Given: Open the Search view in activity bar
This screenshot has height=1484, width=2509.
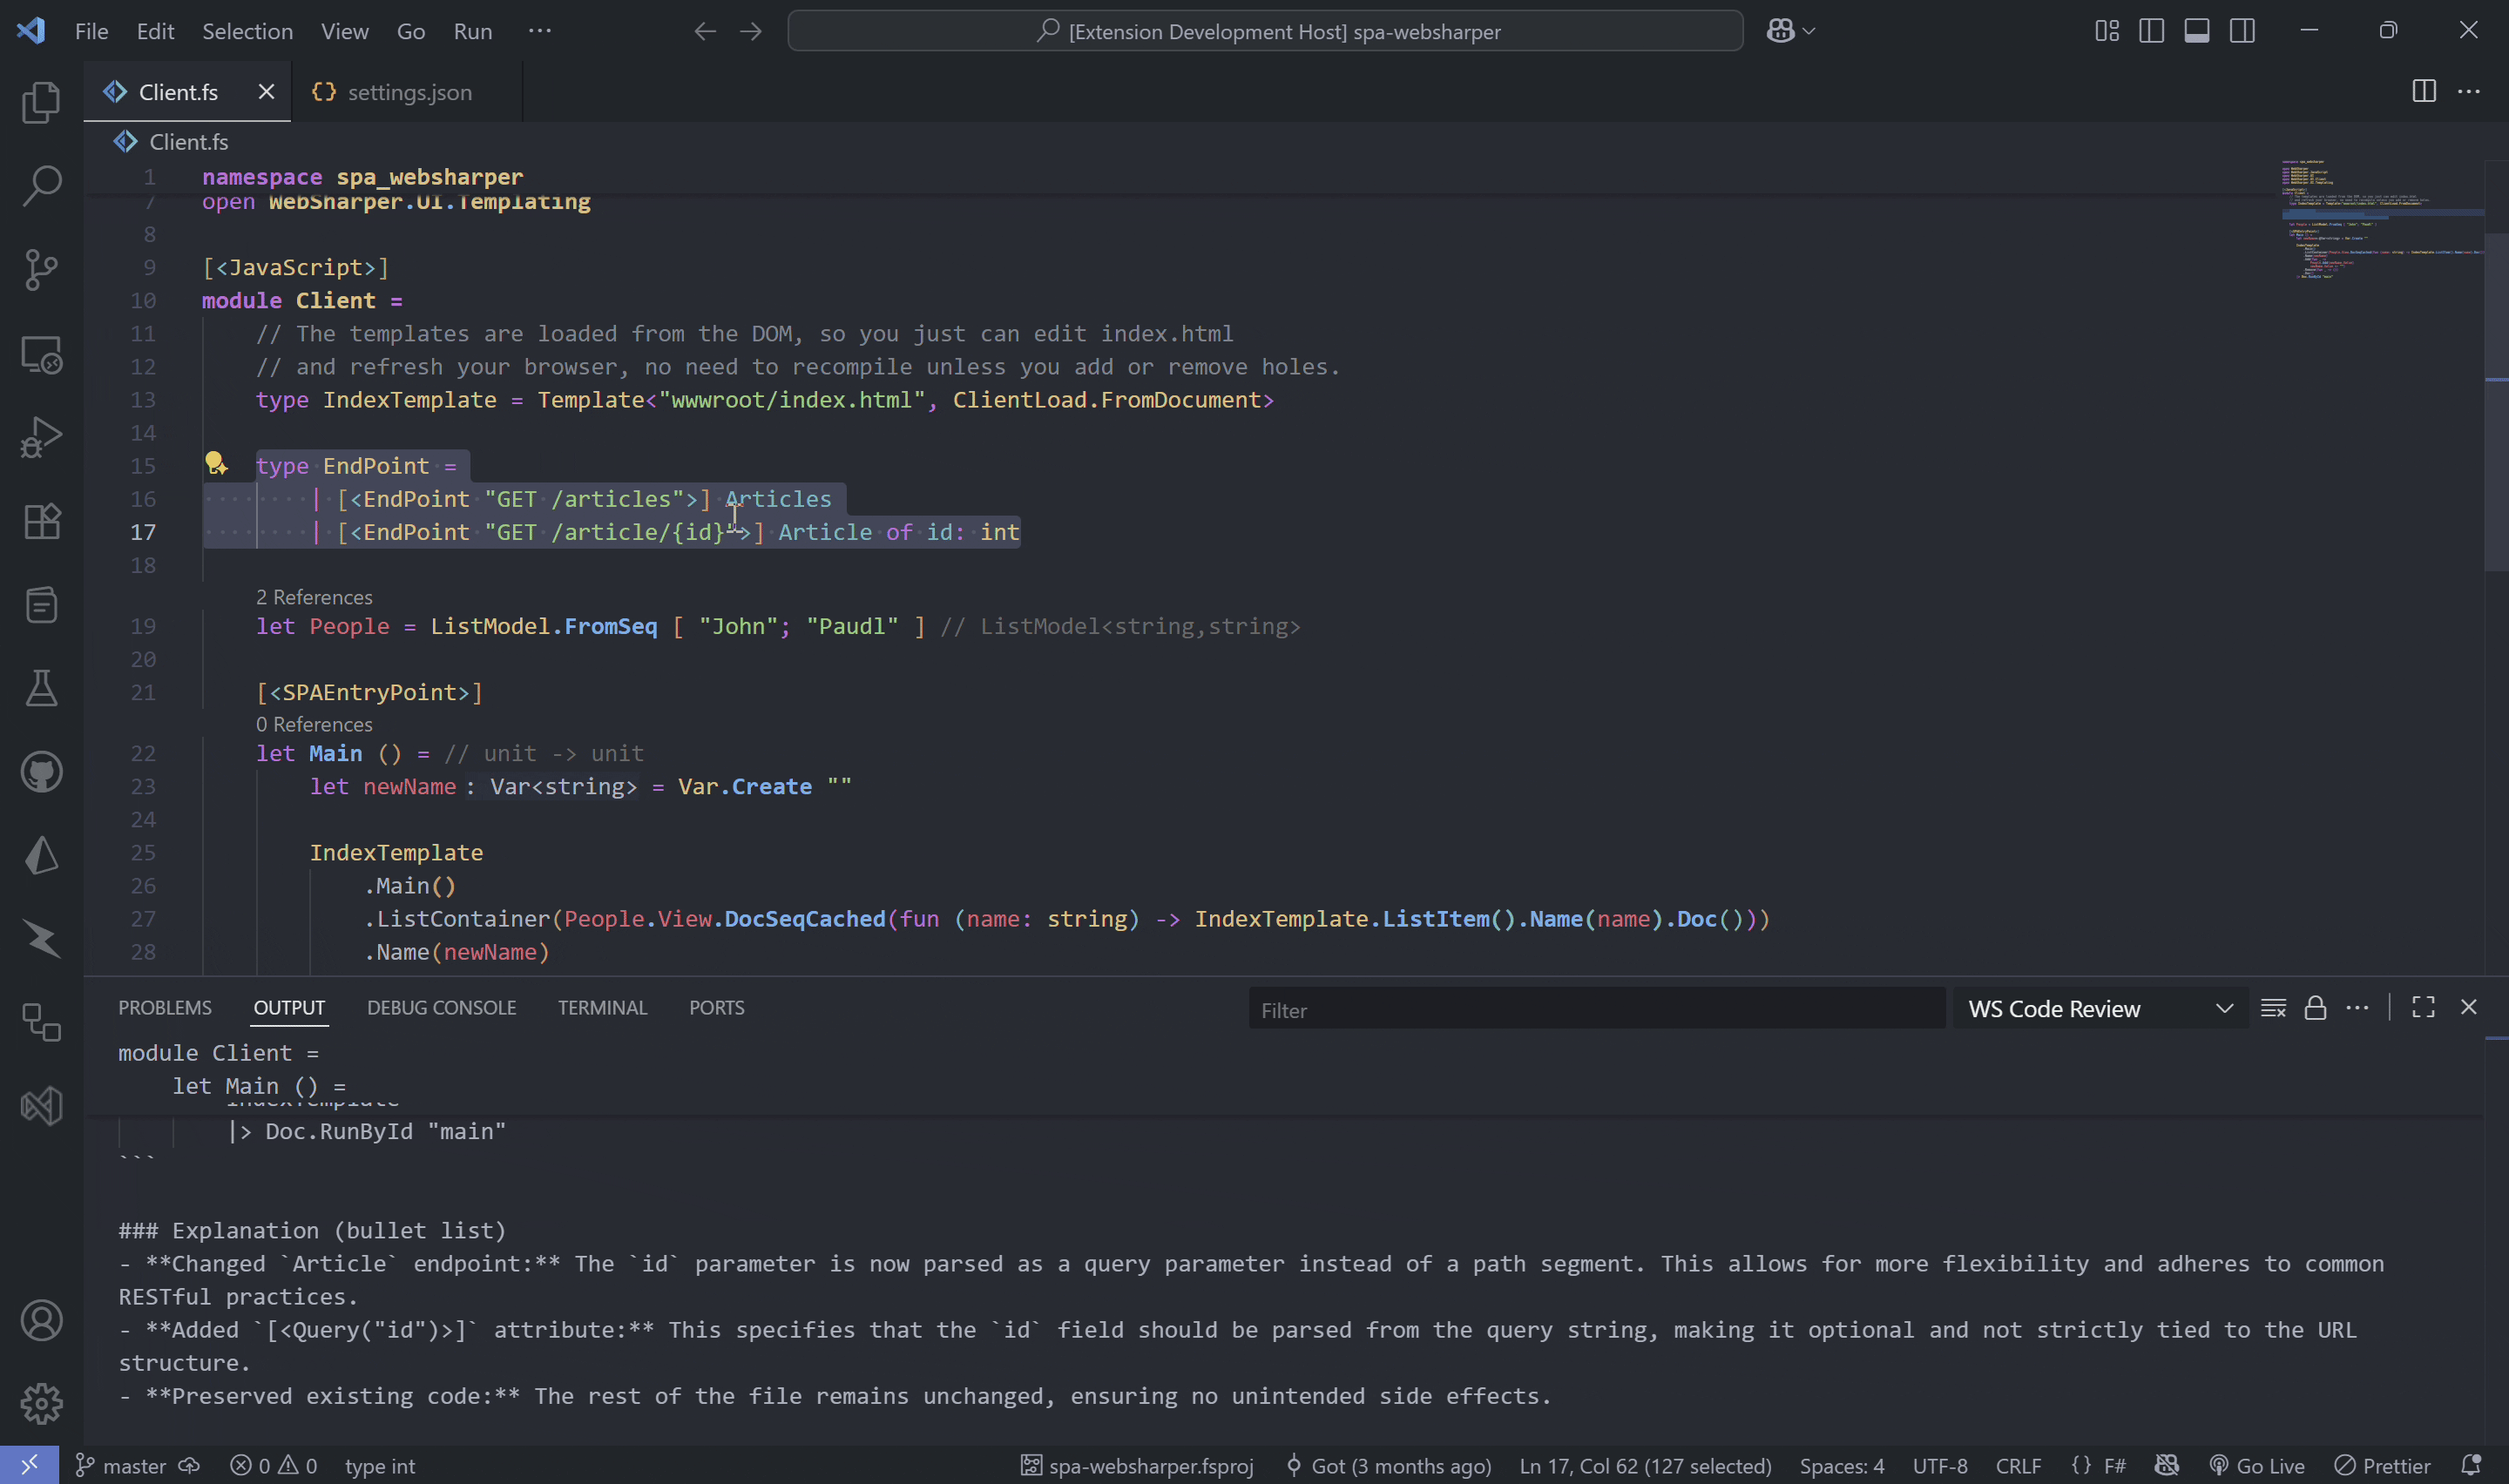Looking at the screenshot, I should point(41,186).
